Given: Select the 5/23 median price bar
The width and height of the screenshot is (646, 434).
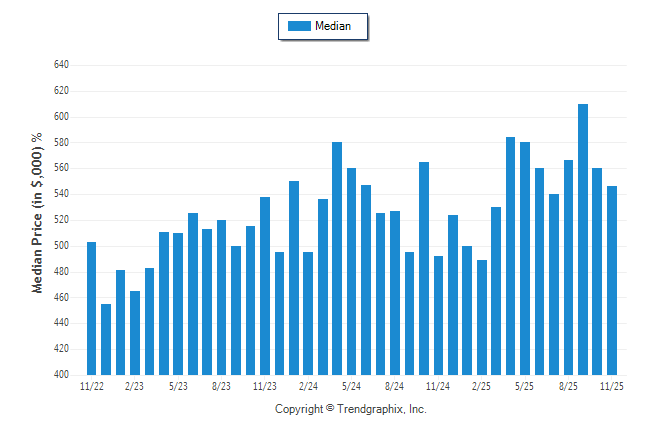Looking at the screenshot, I should [x=178, y=304].
